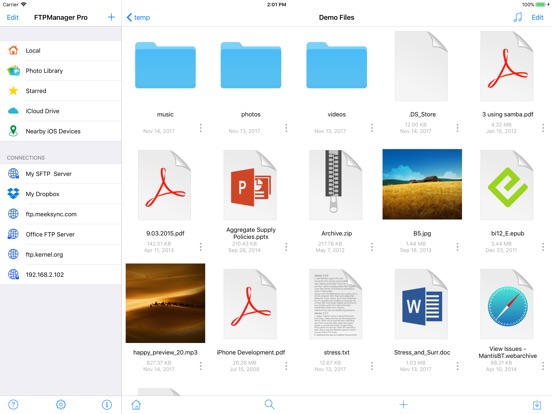
Task: Add new item with bottom plus icon
Action: click(403, 404)
